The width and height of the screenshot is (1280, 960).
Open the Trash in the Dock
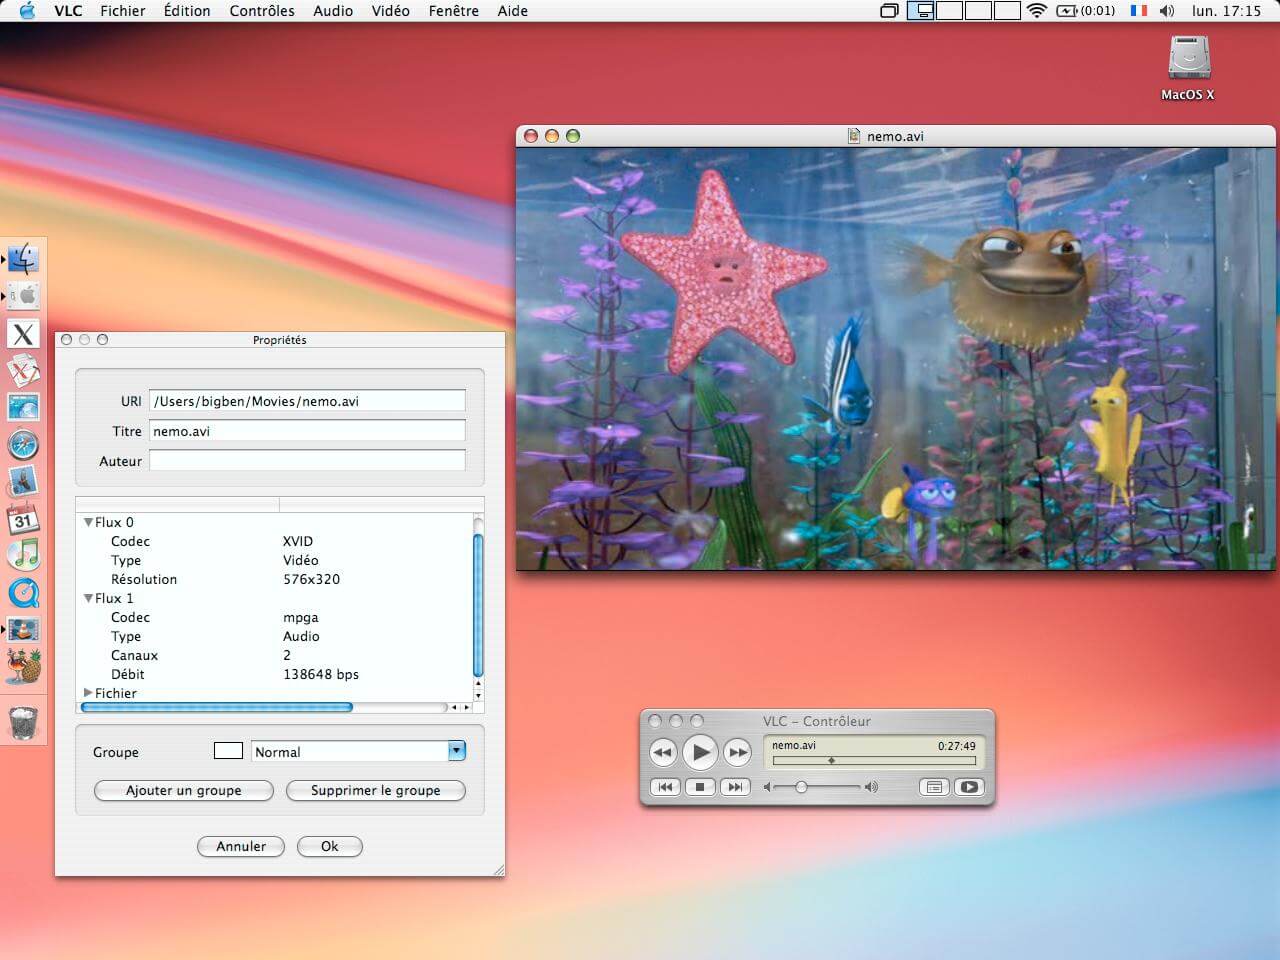point(24,723)
